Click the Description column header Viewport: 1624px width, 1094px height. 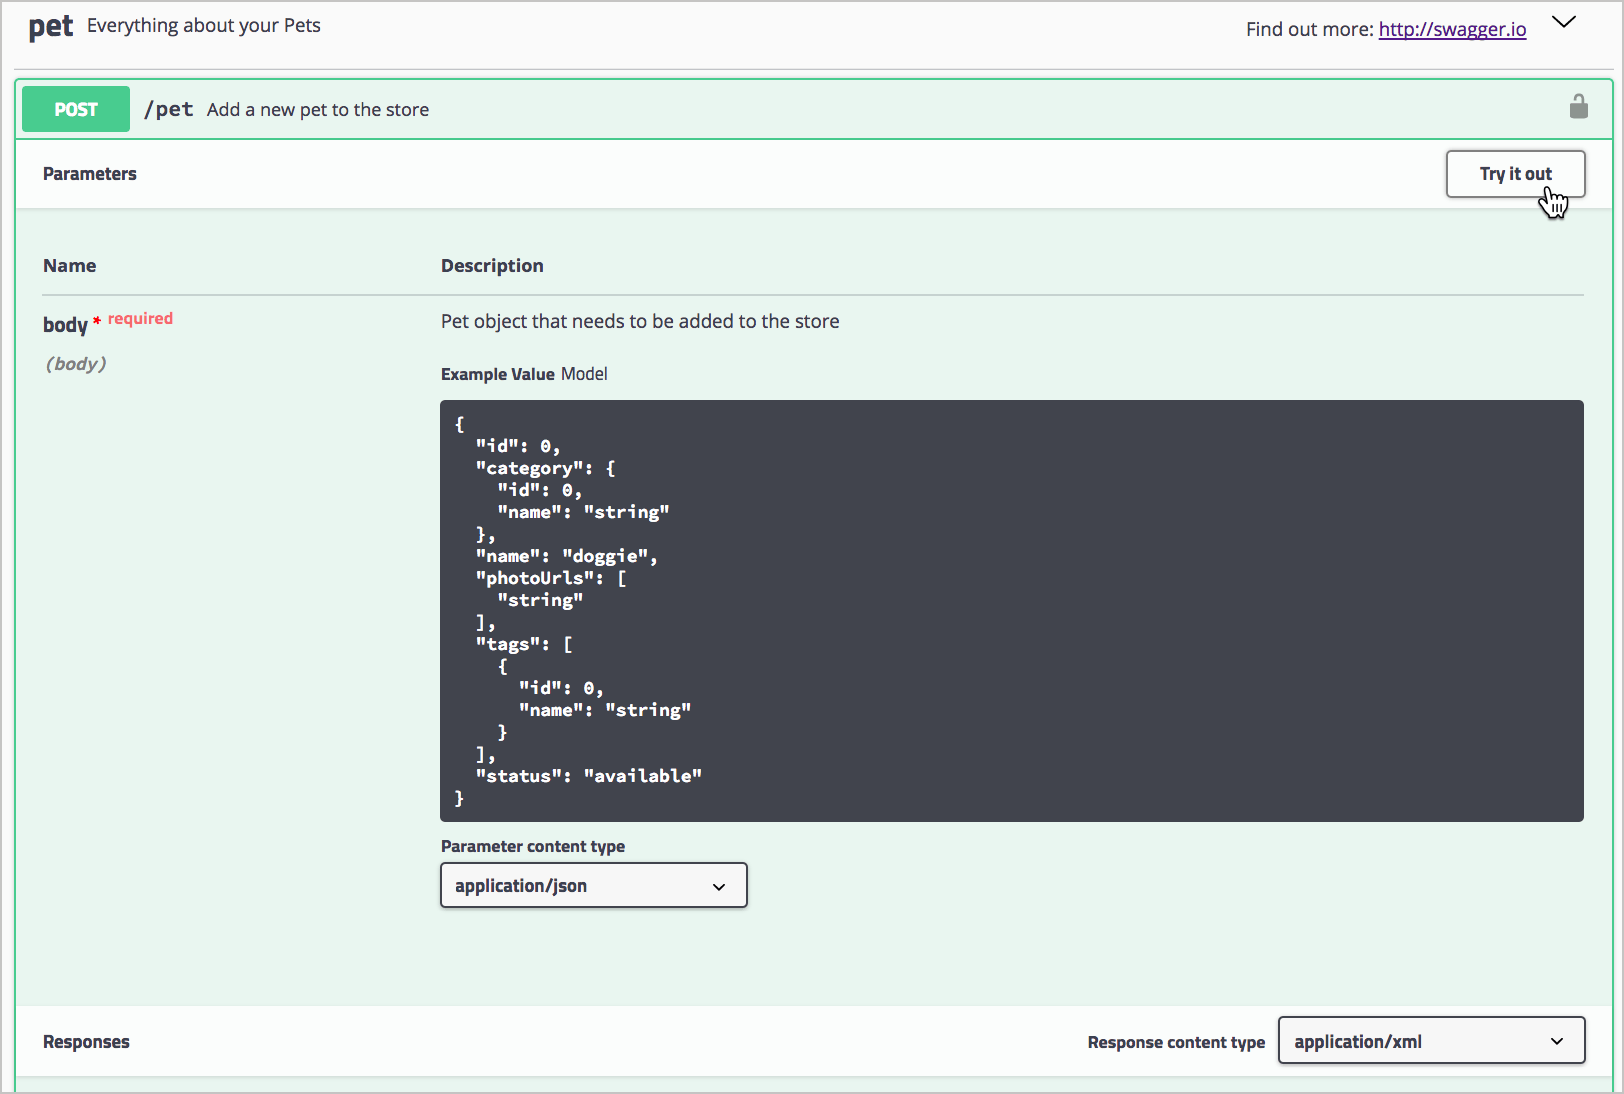point(492,266)
